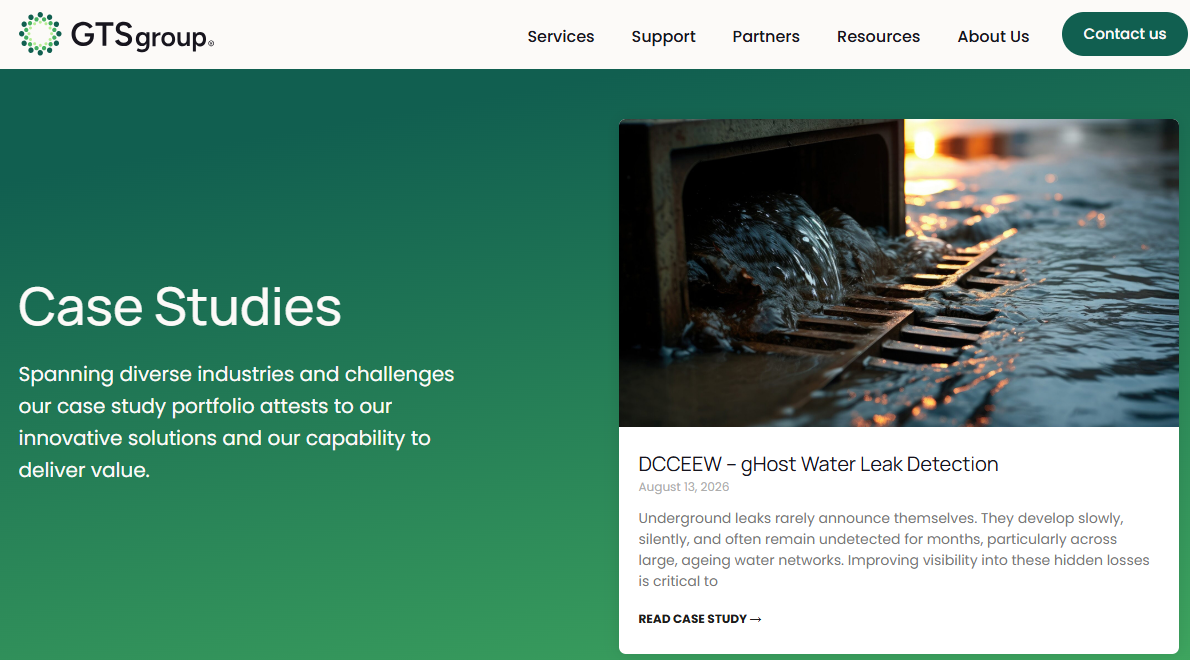Click the GTS group logo
Viewport: 1190px width, 660px height.
pos(116,34)
